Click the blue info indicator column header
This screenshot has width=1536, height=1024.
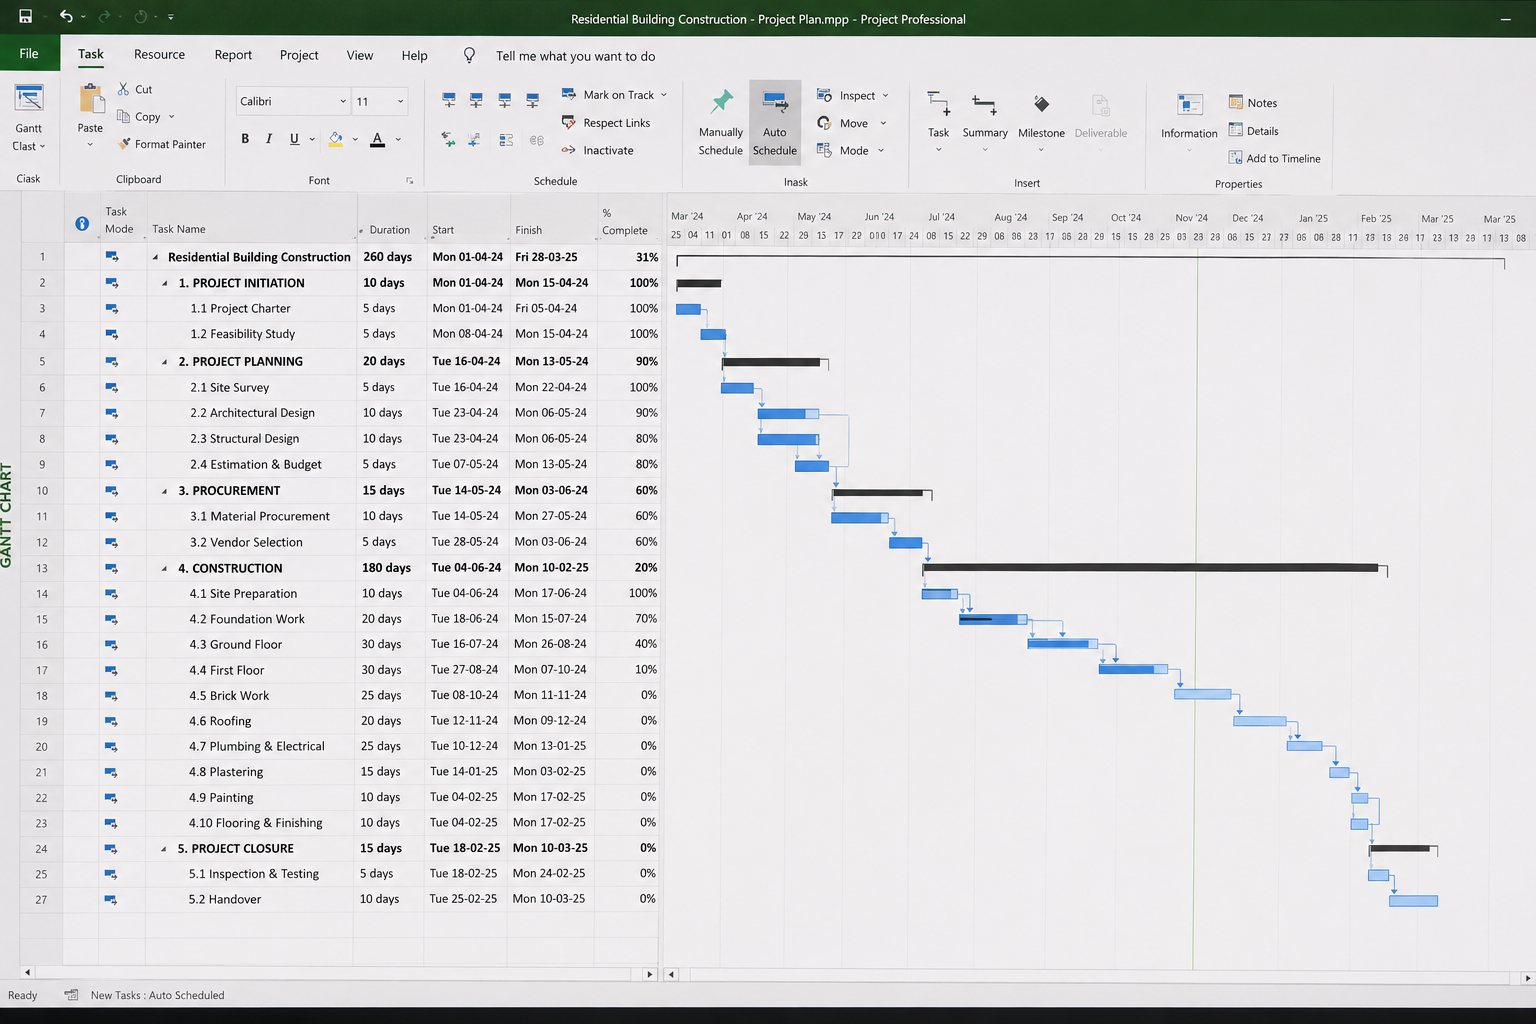(x=82, y=223)
